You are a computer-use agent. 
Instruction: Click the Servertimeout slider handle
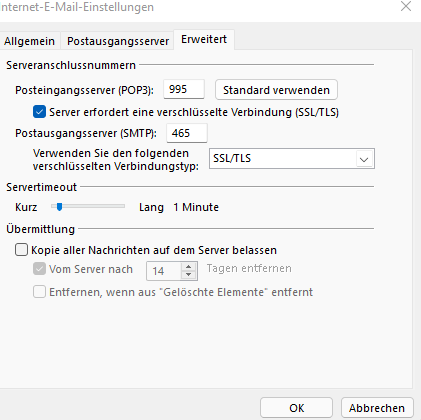(x=59, y=207)
